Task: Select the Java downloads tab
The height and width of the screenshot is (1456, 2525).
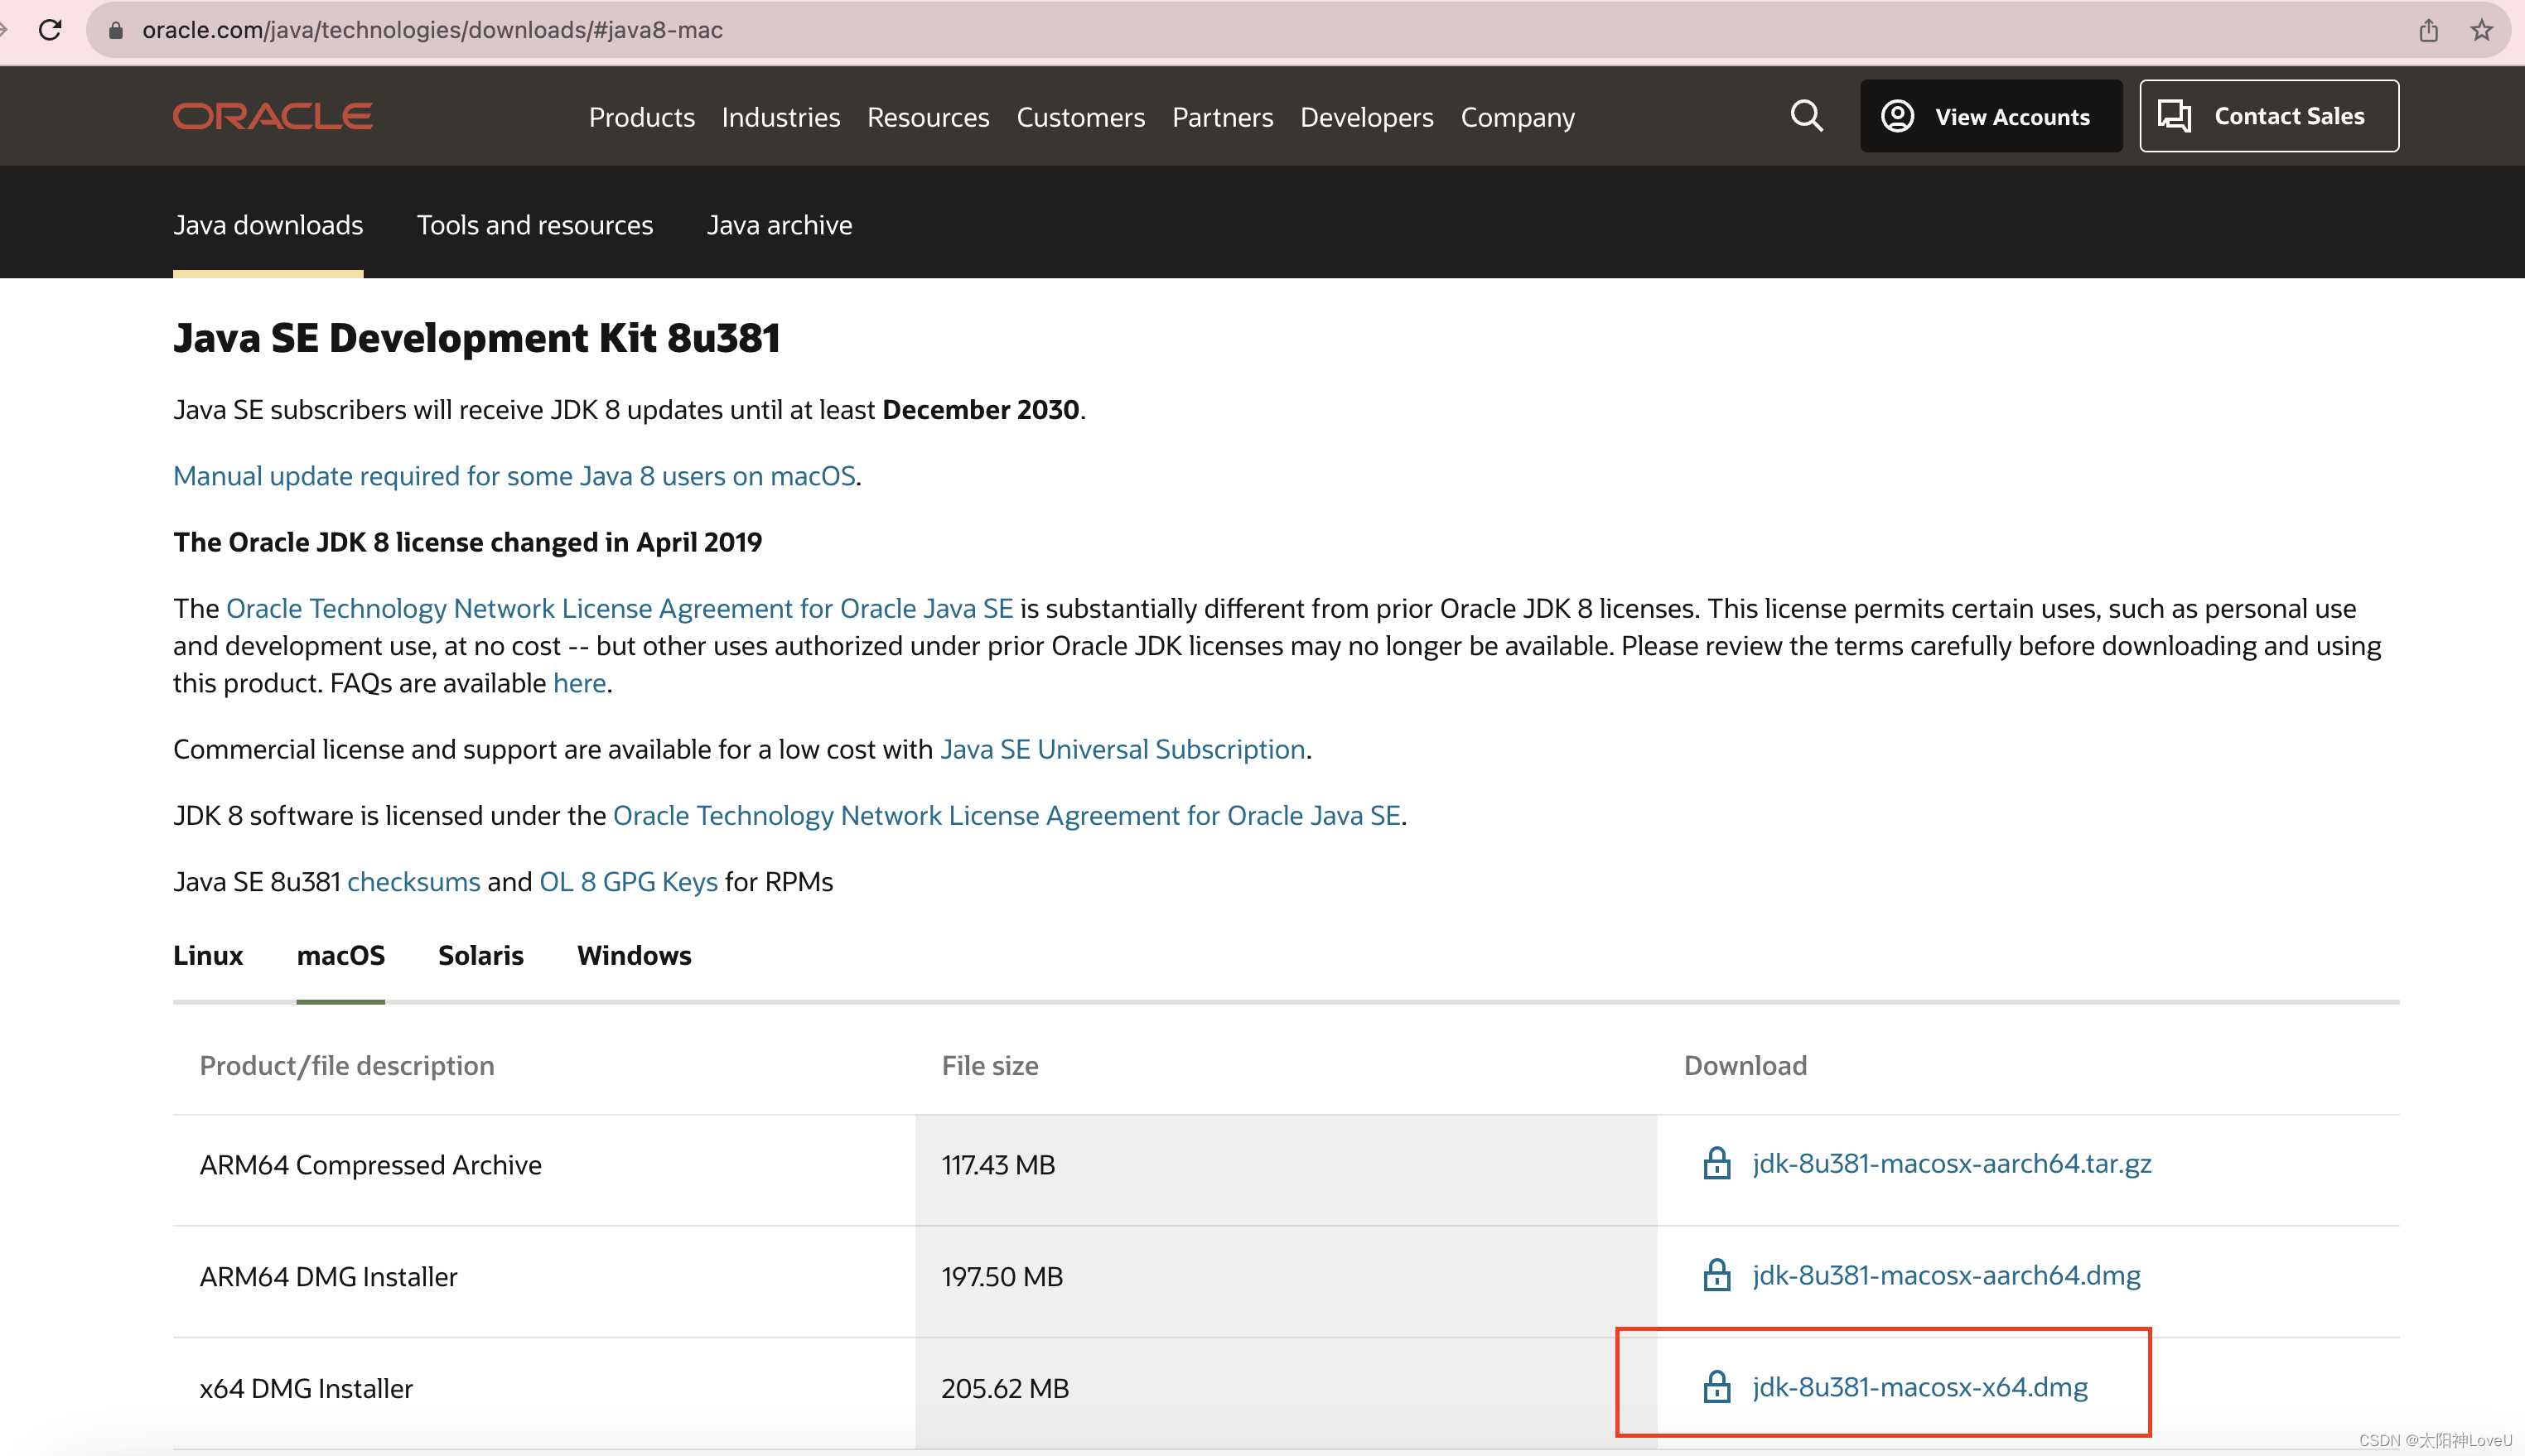Action: click(268, 225)
